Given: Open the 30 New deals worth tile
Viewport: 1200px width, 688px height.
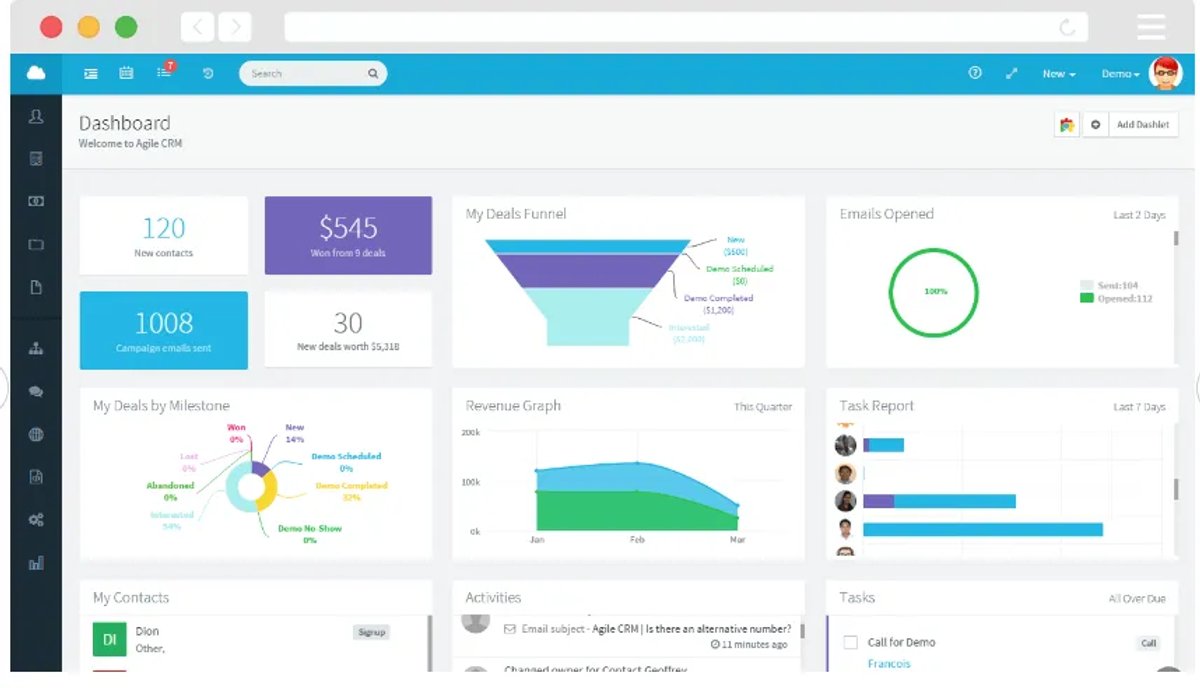Looking at the screenshot, I should tap(348, 329).
